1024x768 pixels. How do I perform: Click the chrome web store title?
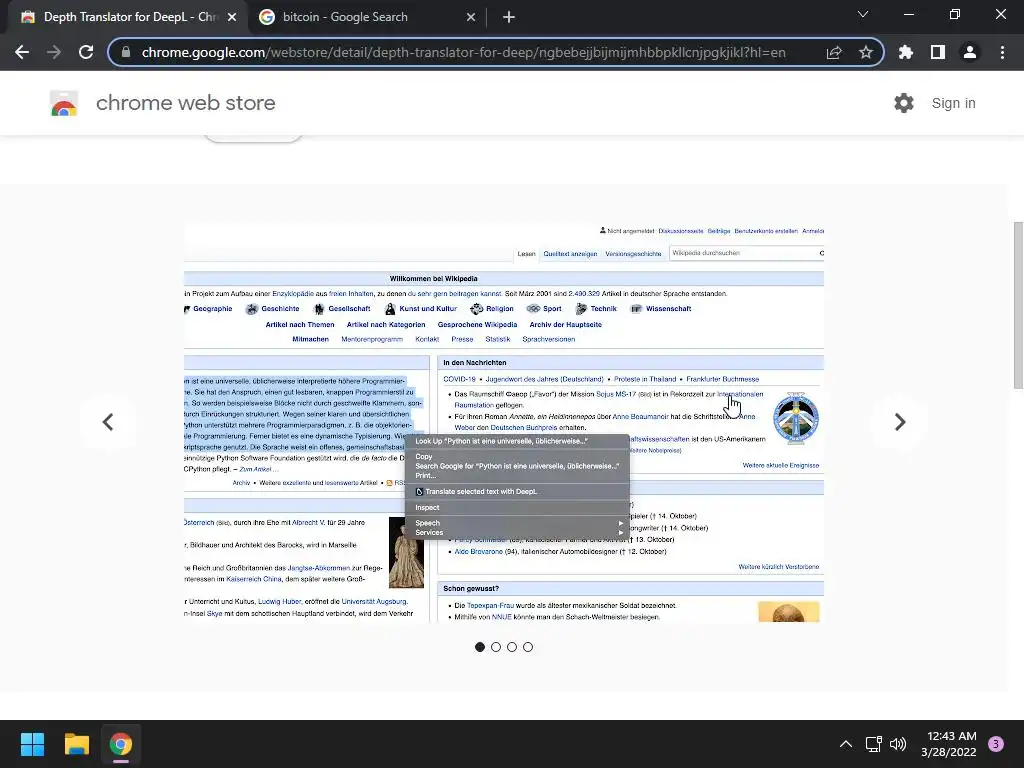tap(185, 103)
